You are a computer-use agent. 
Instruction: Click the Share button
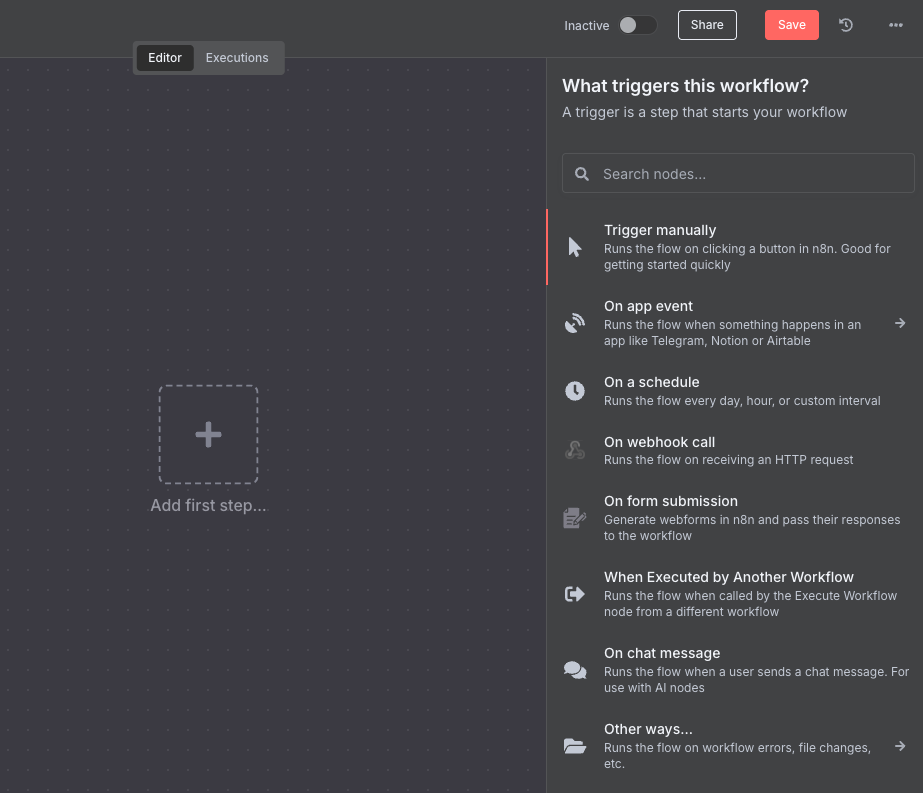[x=707, y=25]
